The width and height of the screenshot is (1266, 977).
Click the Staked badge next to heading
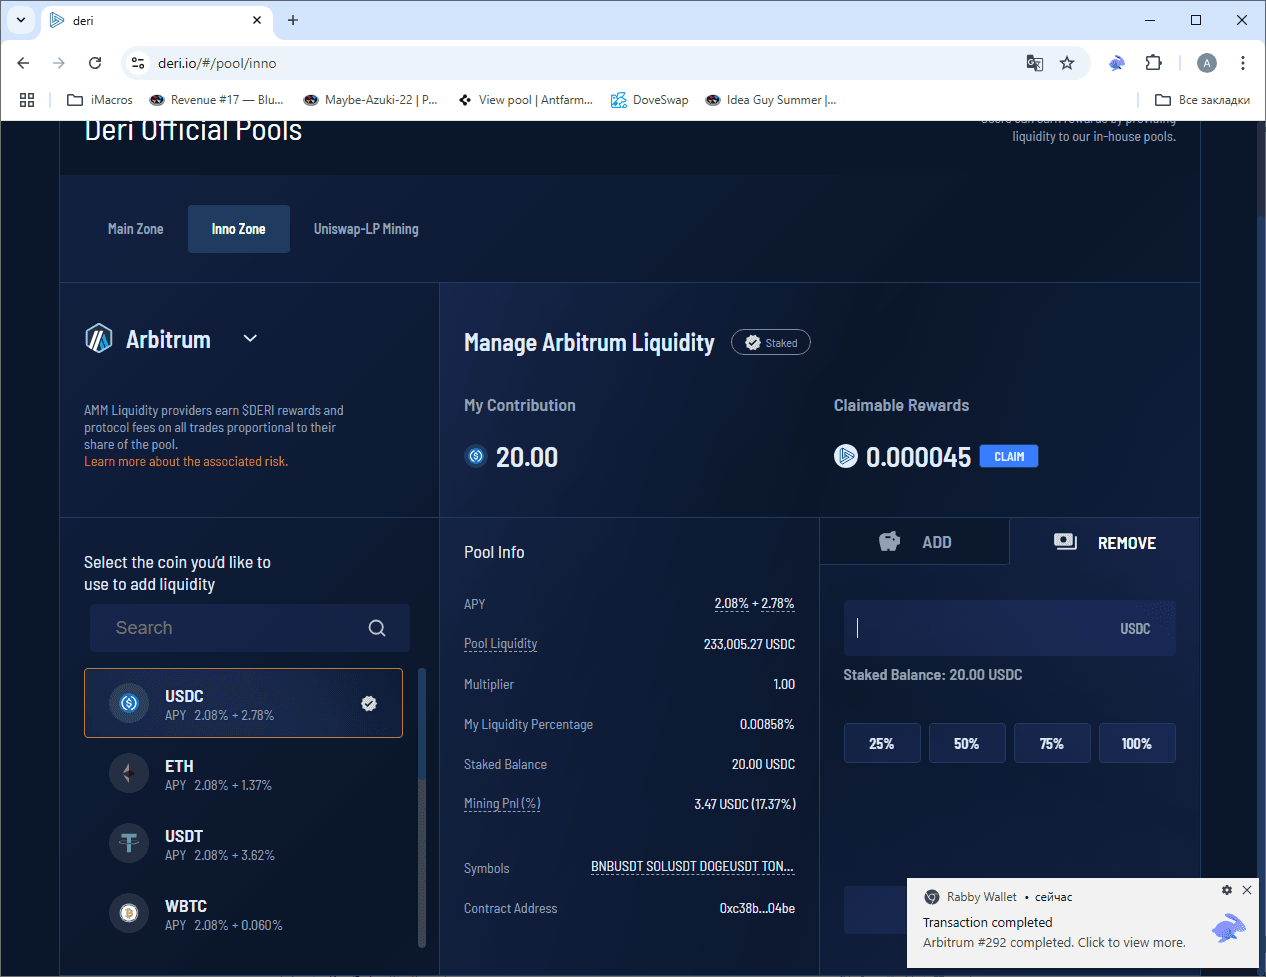coord(771,343)
